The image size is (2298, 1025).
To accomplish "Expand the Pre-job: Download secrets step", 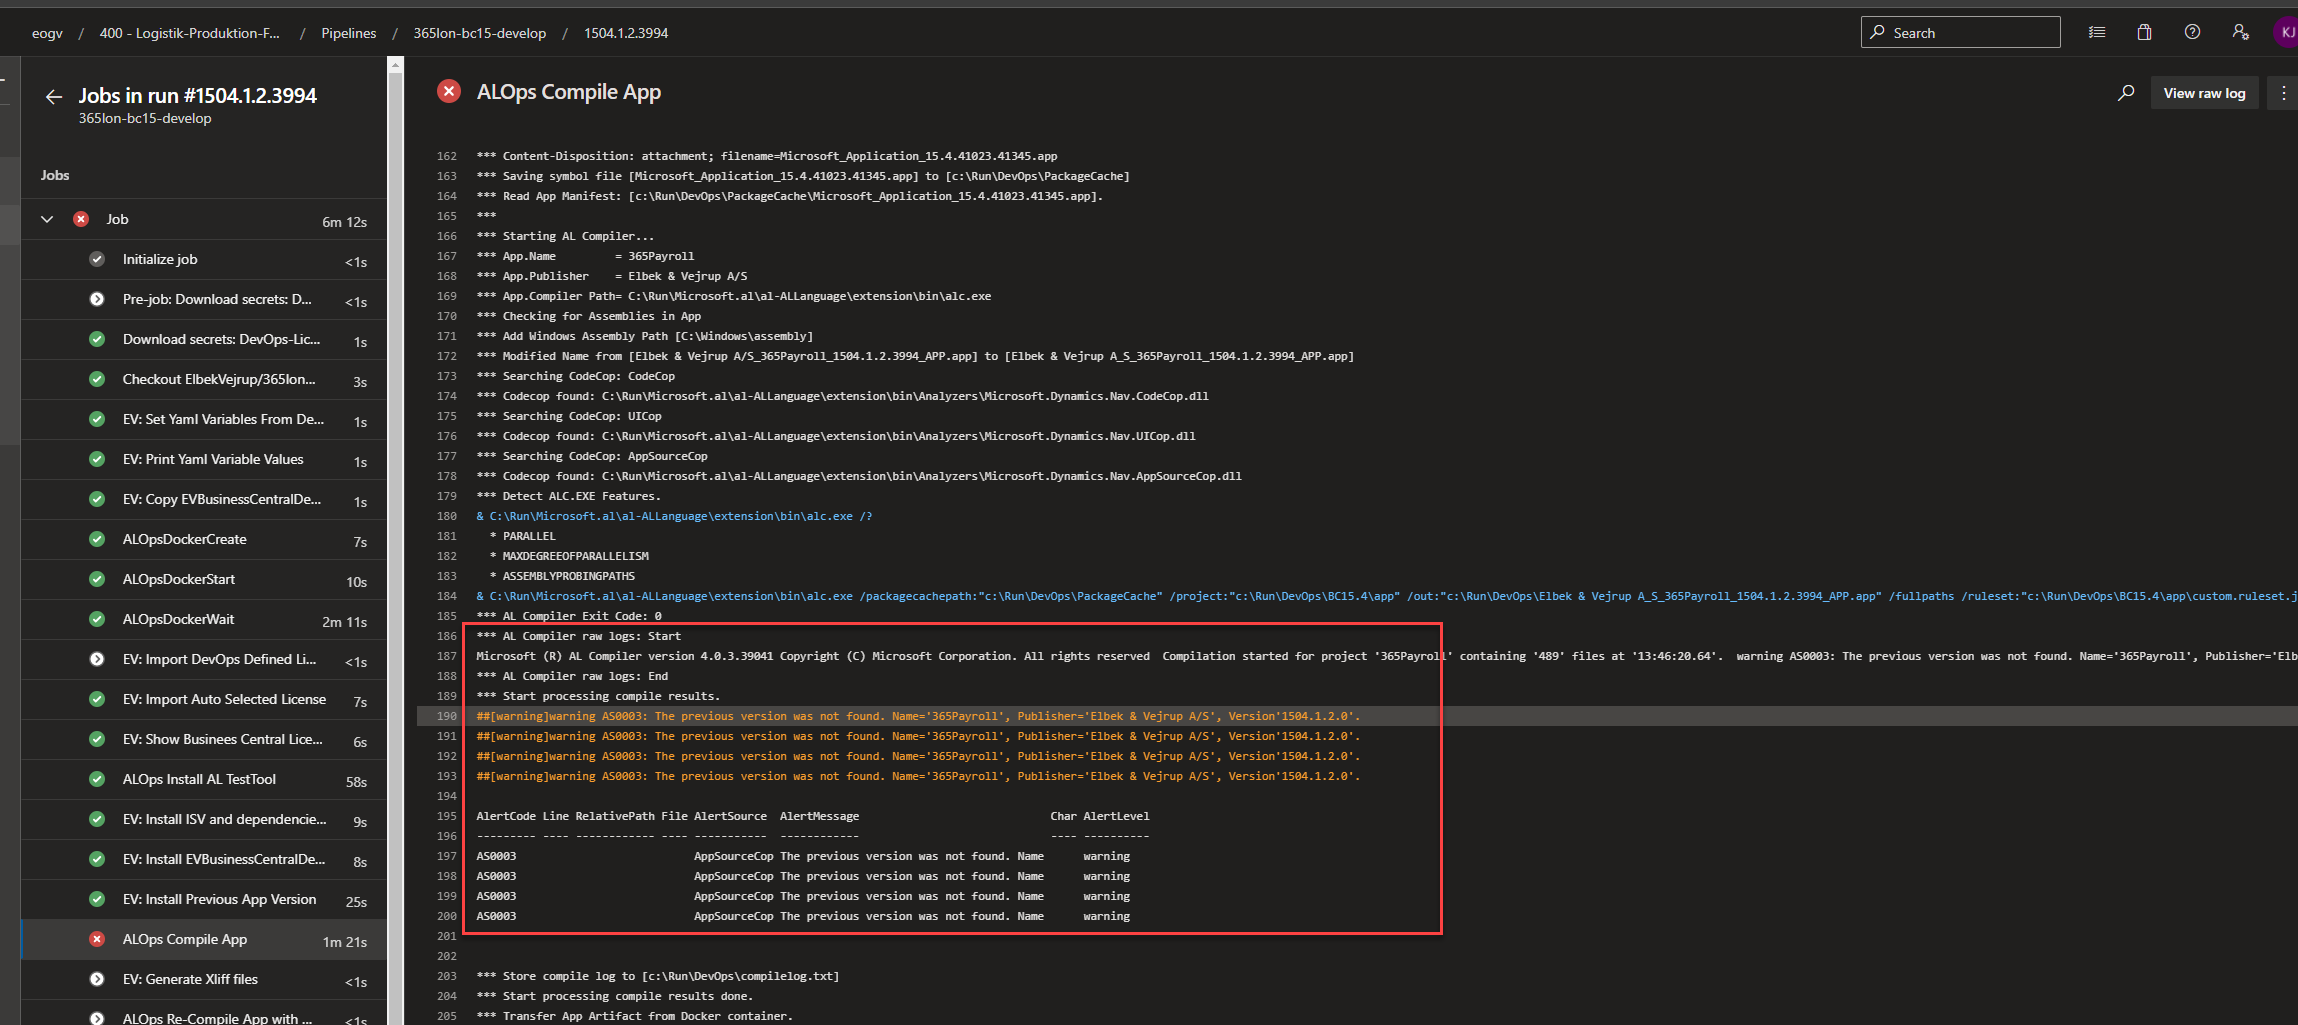I will [x=96, y=299].
